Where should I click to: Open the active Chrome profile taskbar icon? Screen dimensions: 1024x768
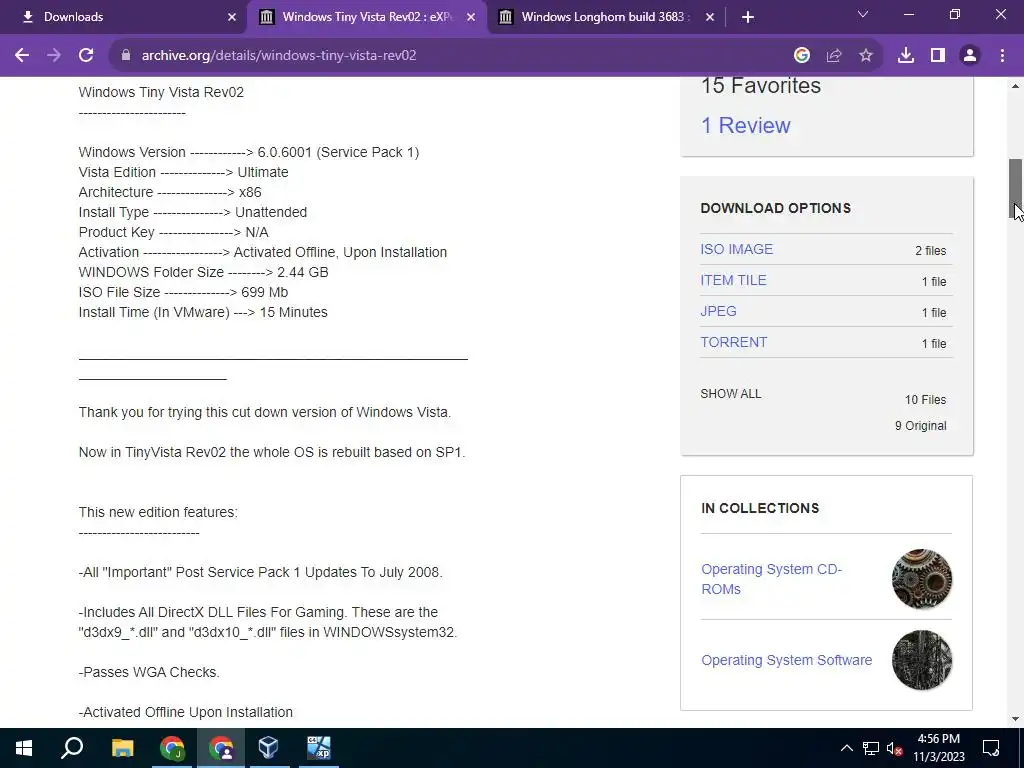221,748
